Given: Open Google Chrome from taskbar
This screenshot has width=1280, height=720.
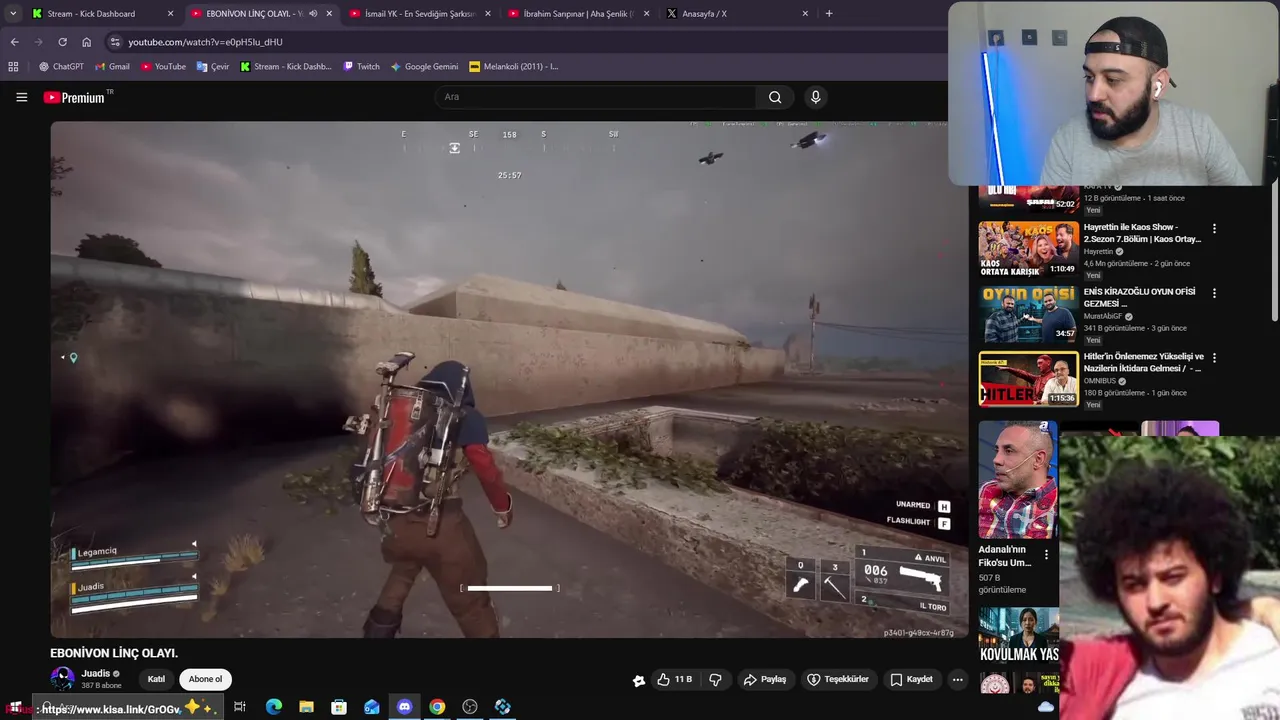Looking at the screenshot, I should [x=437, y=707].
